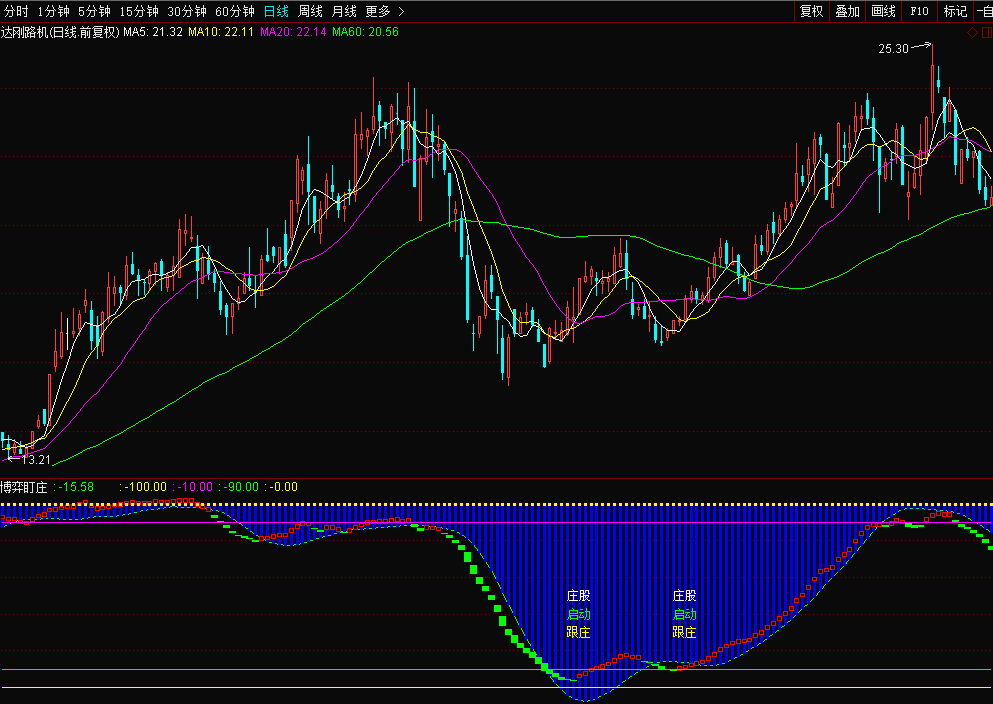993x704 pixels.
Task: Open F10 company info
Action: [x=919, y=11]
